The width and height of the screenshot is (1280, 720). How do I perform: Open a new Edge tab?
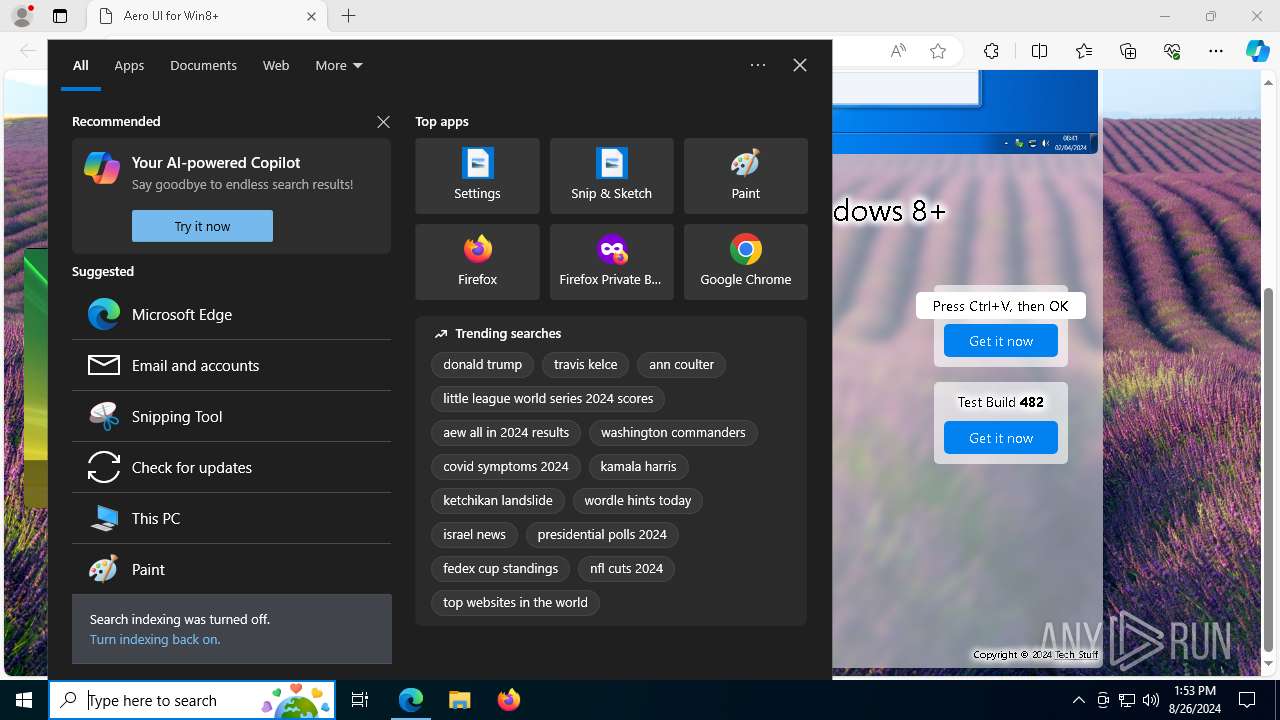click(348, 16)
